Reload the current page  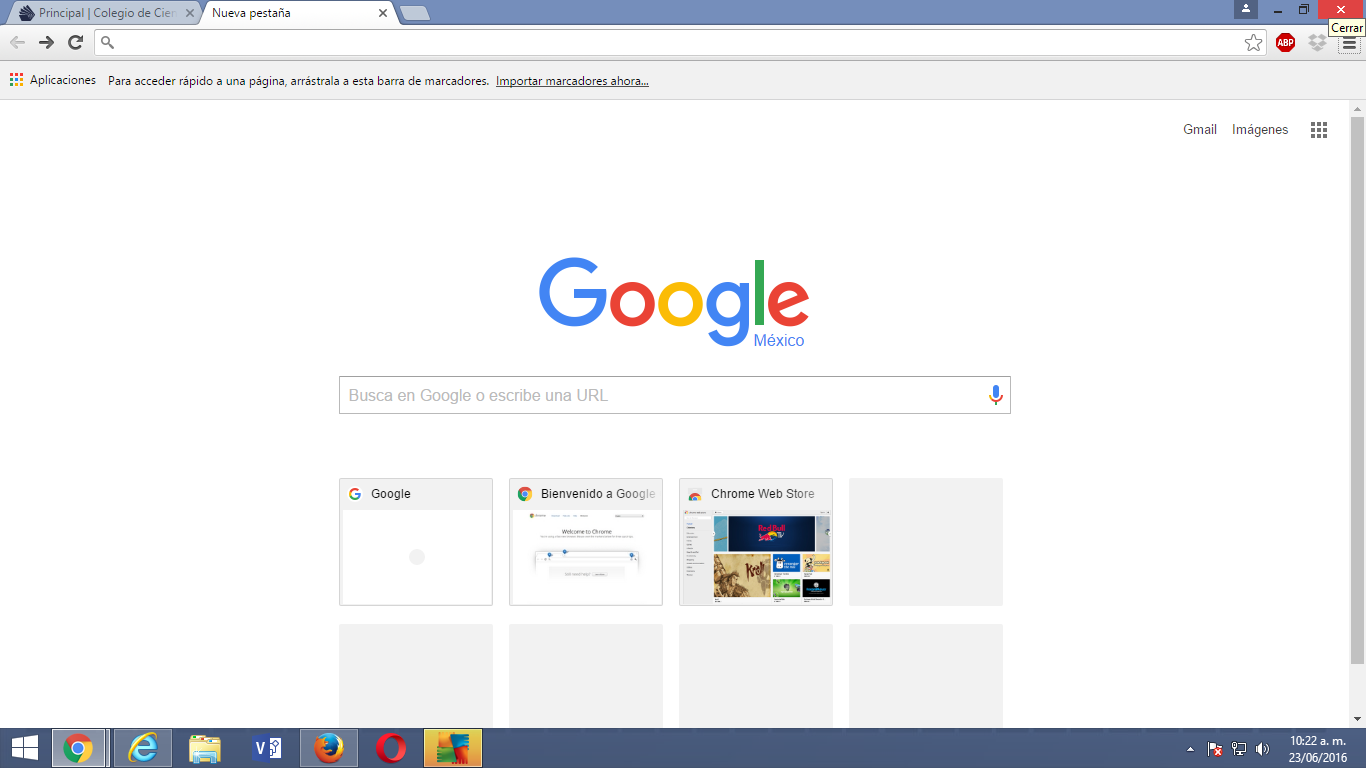(75, 42)
